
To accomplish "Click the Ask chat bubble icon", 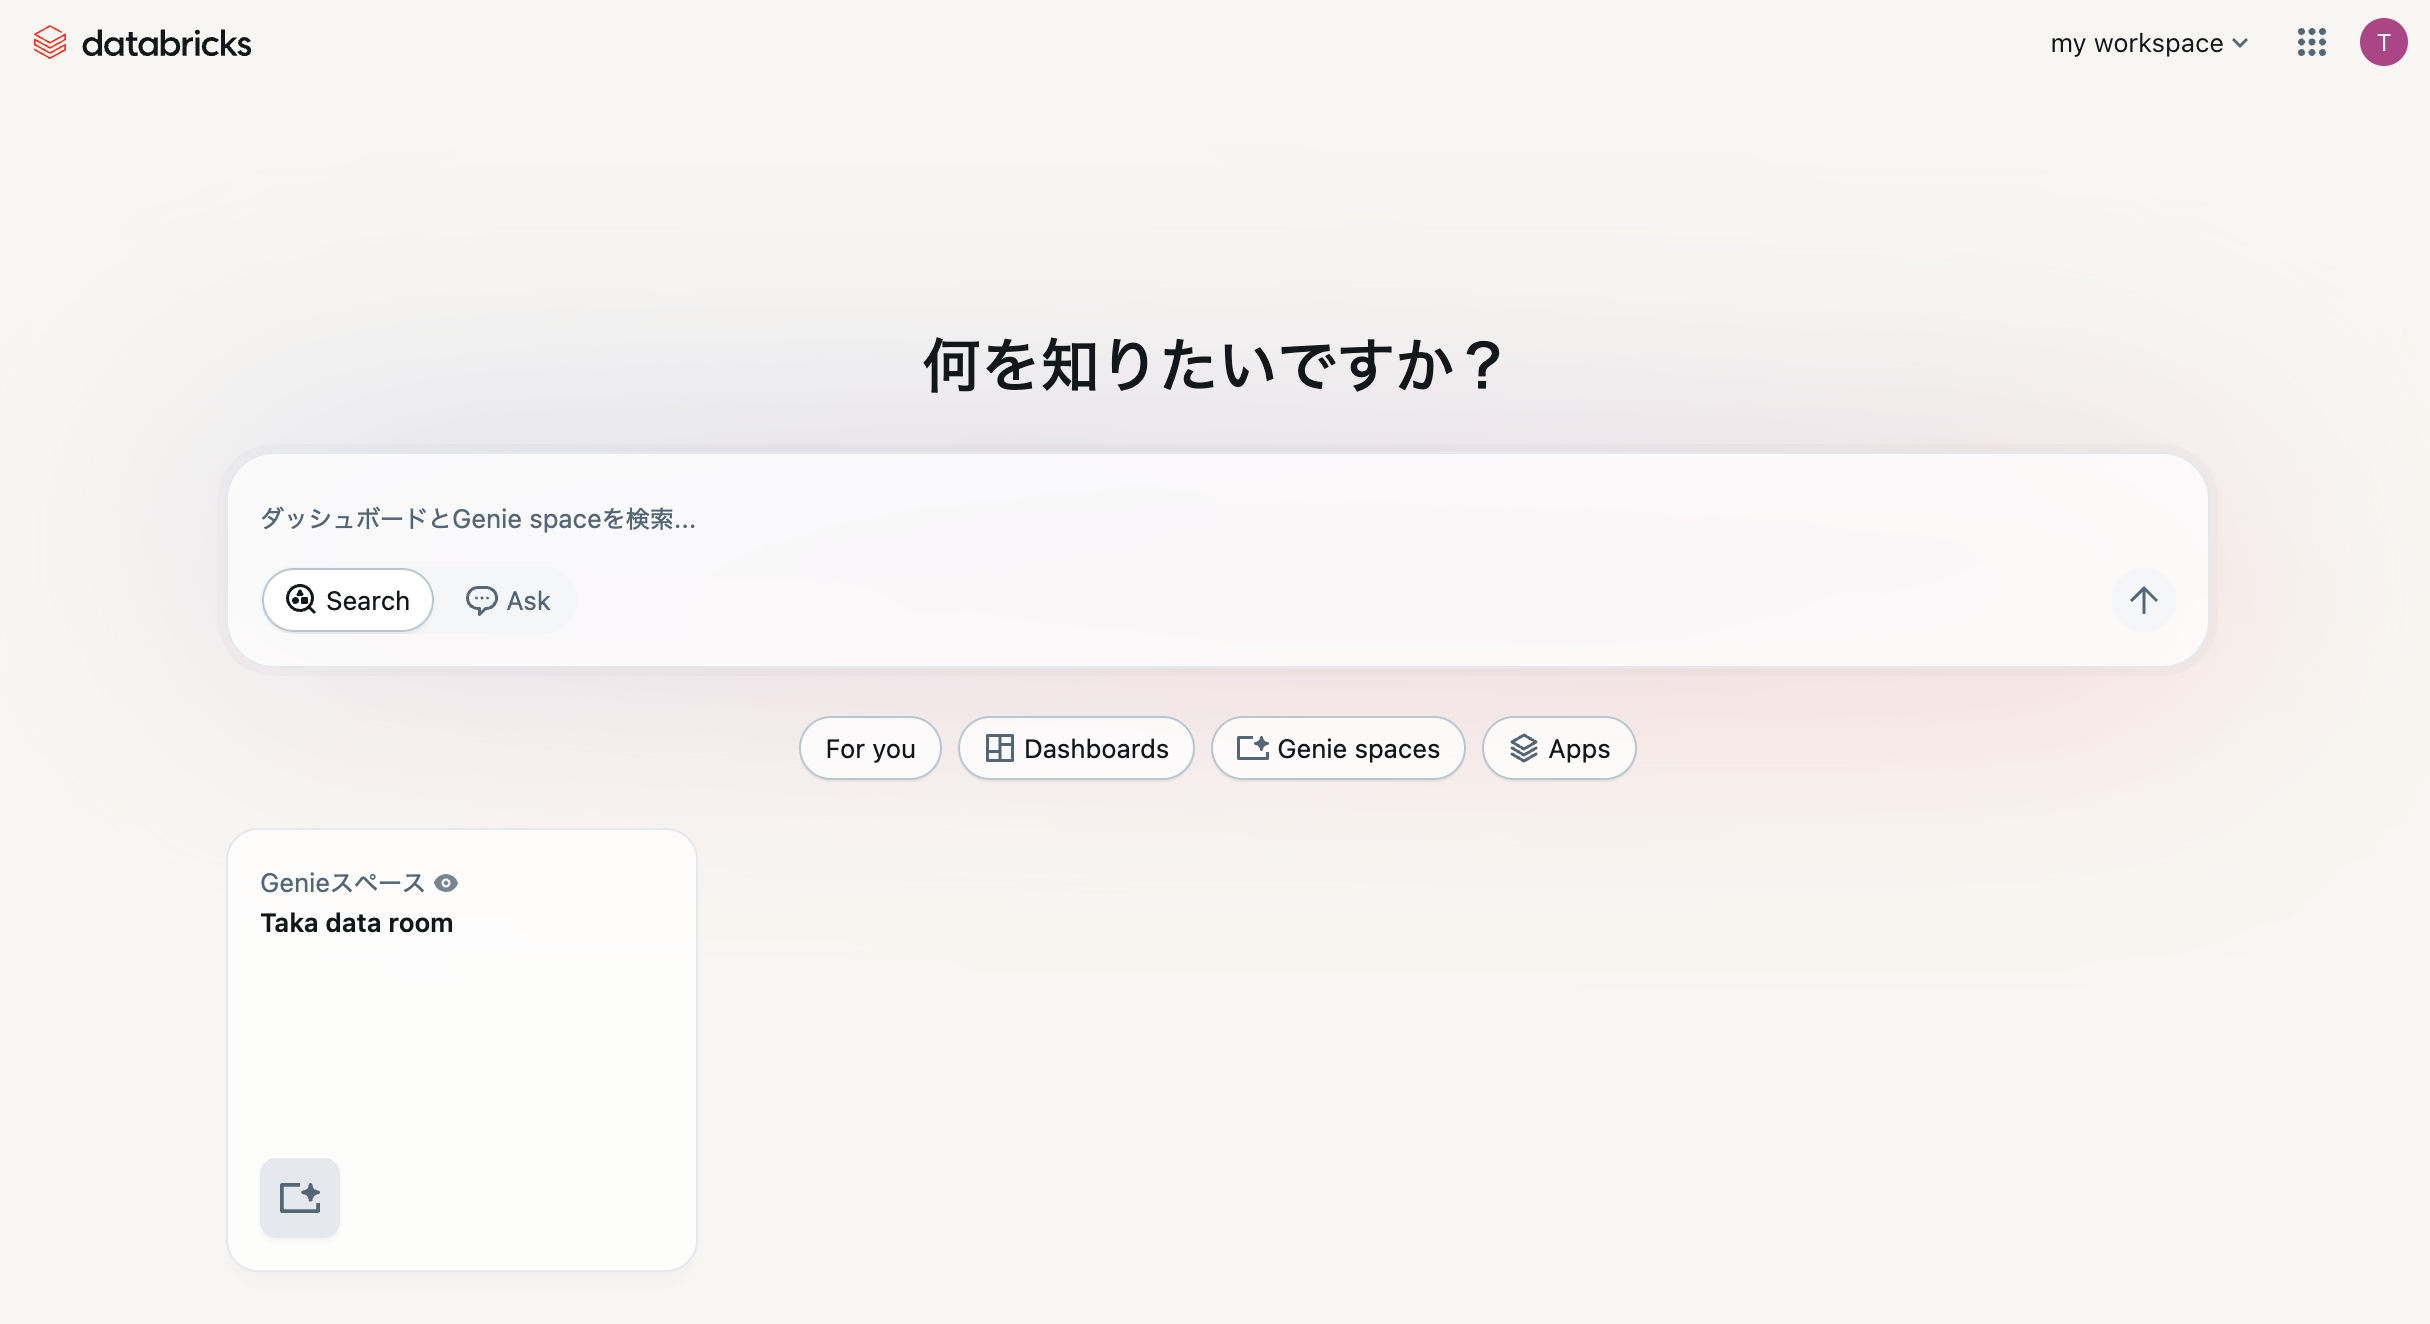I will 482,600.
